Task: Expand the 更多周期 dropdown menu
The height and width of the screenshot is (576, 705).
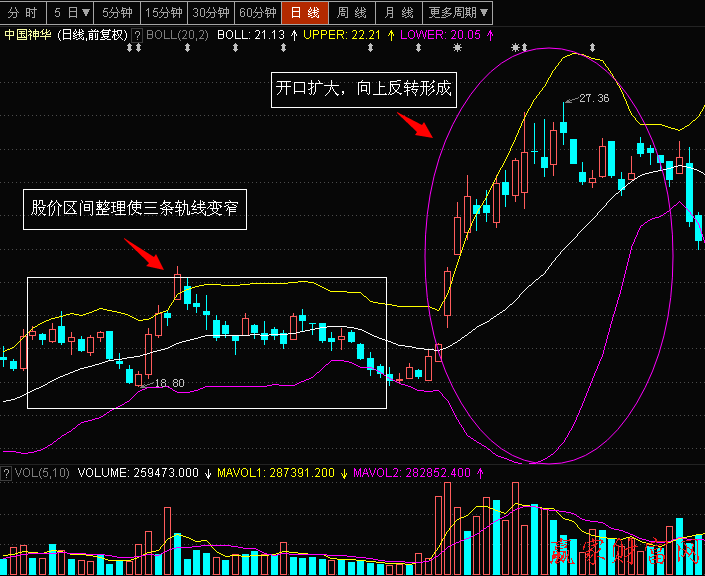Action: point(458,12)
